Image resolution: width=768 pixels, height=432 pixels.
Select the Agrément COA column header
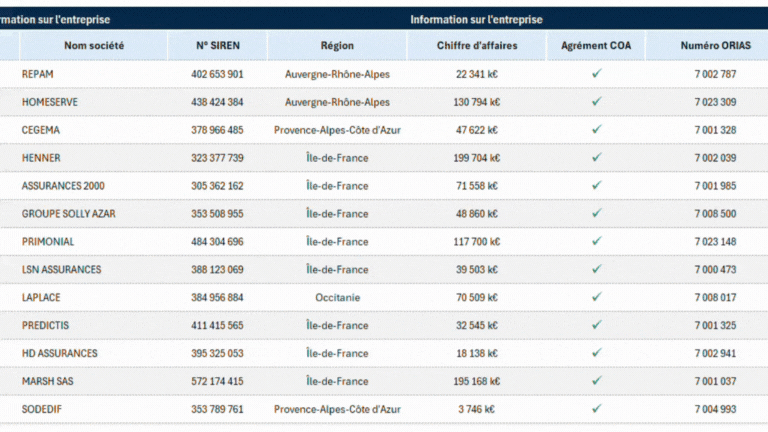click(596, 46)
